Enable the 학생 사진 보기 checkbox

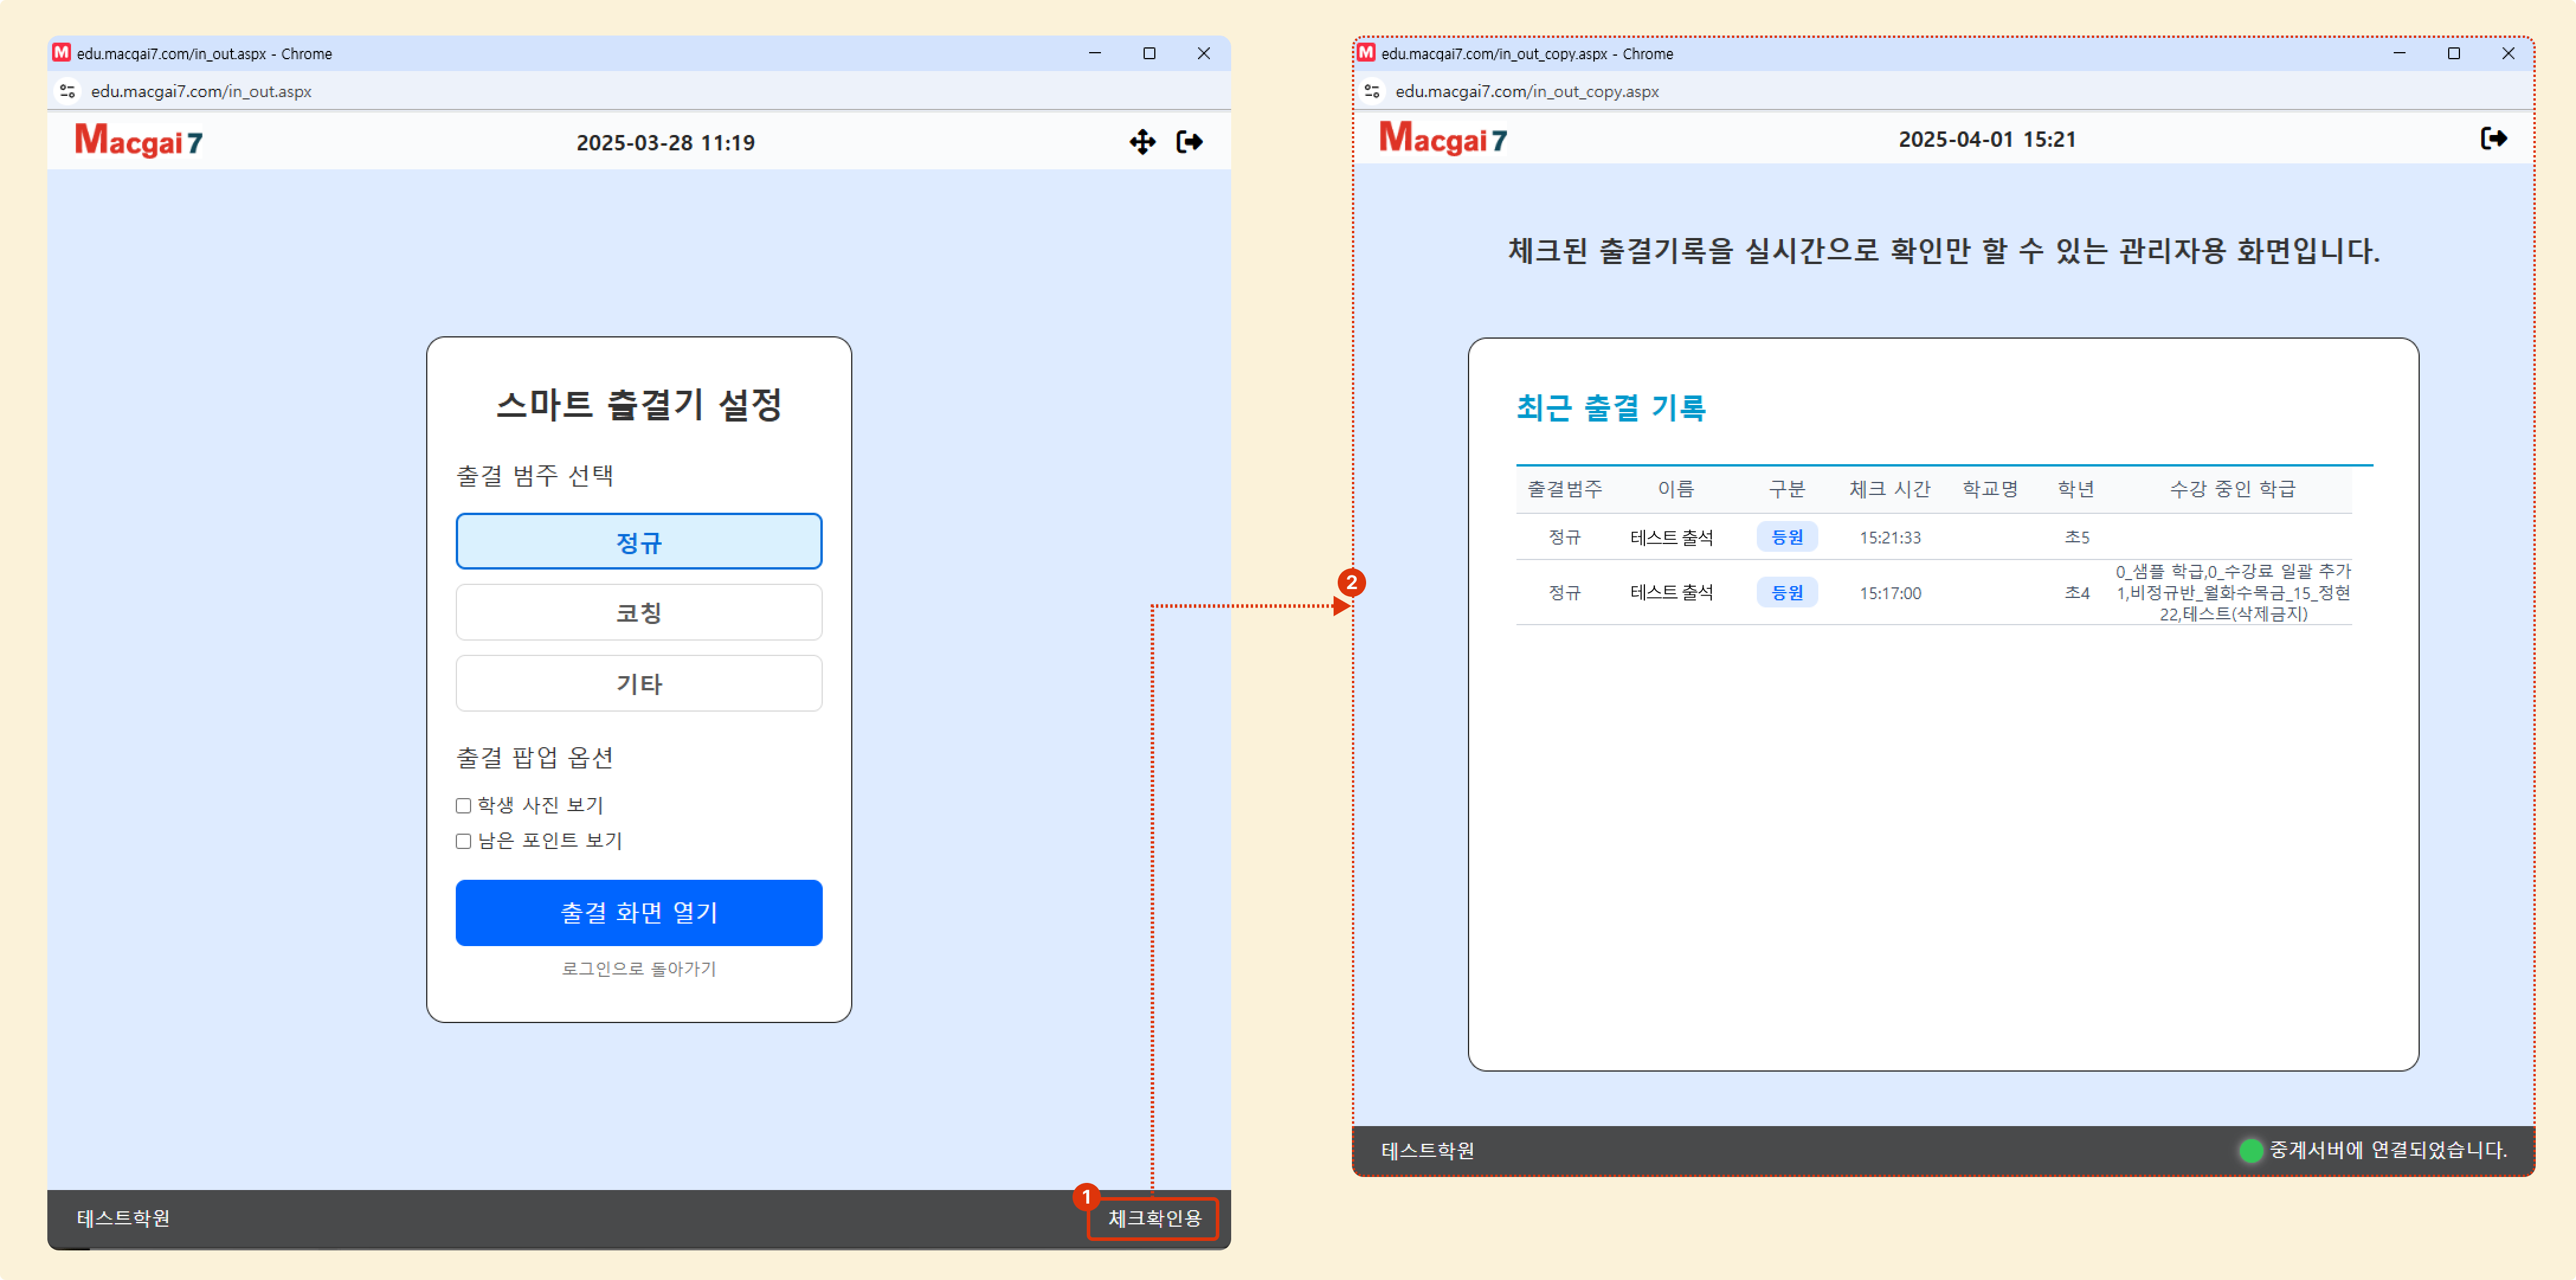coord(463,806)
